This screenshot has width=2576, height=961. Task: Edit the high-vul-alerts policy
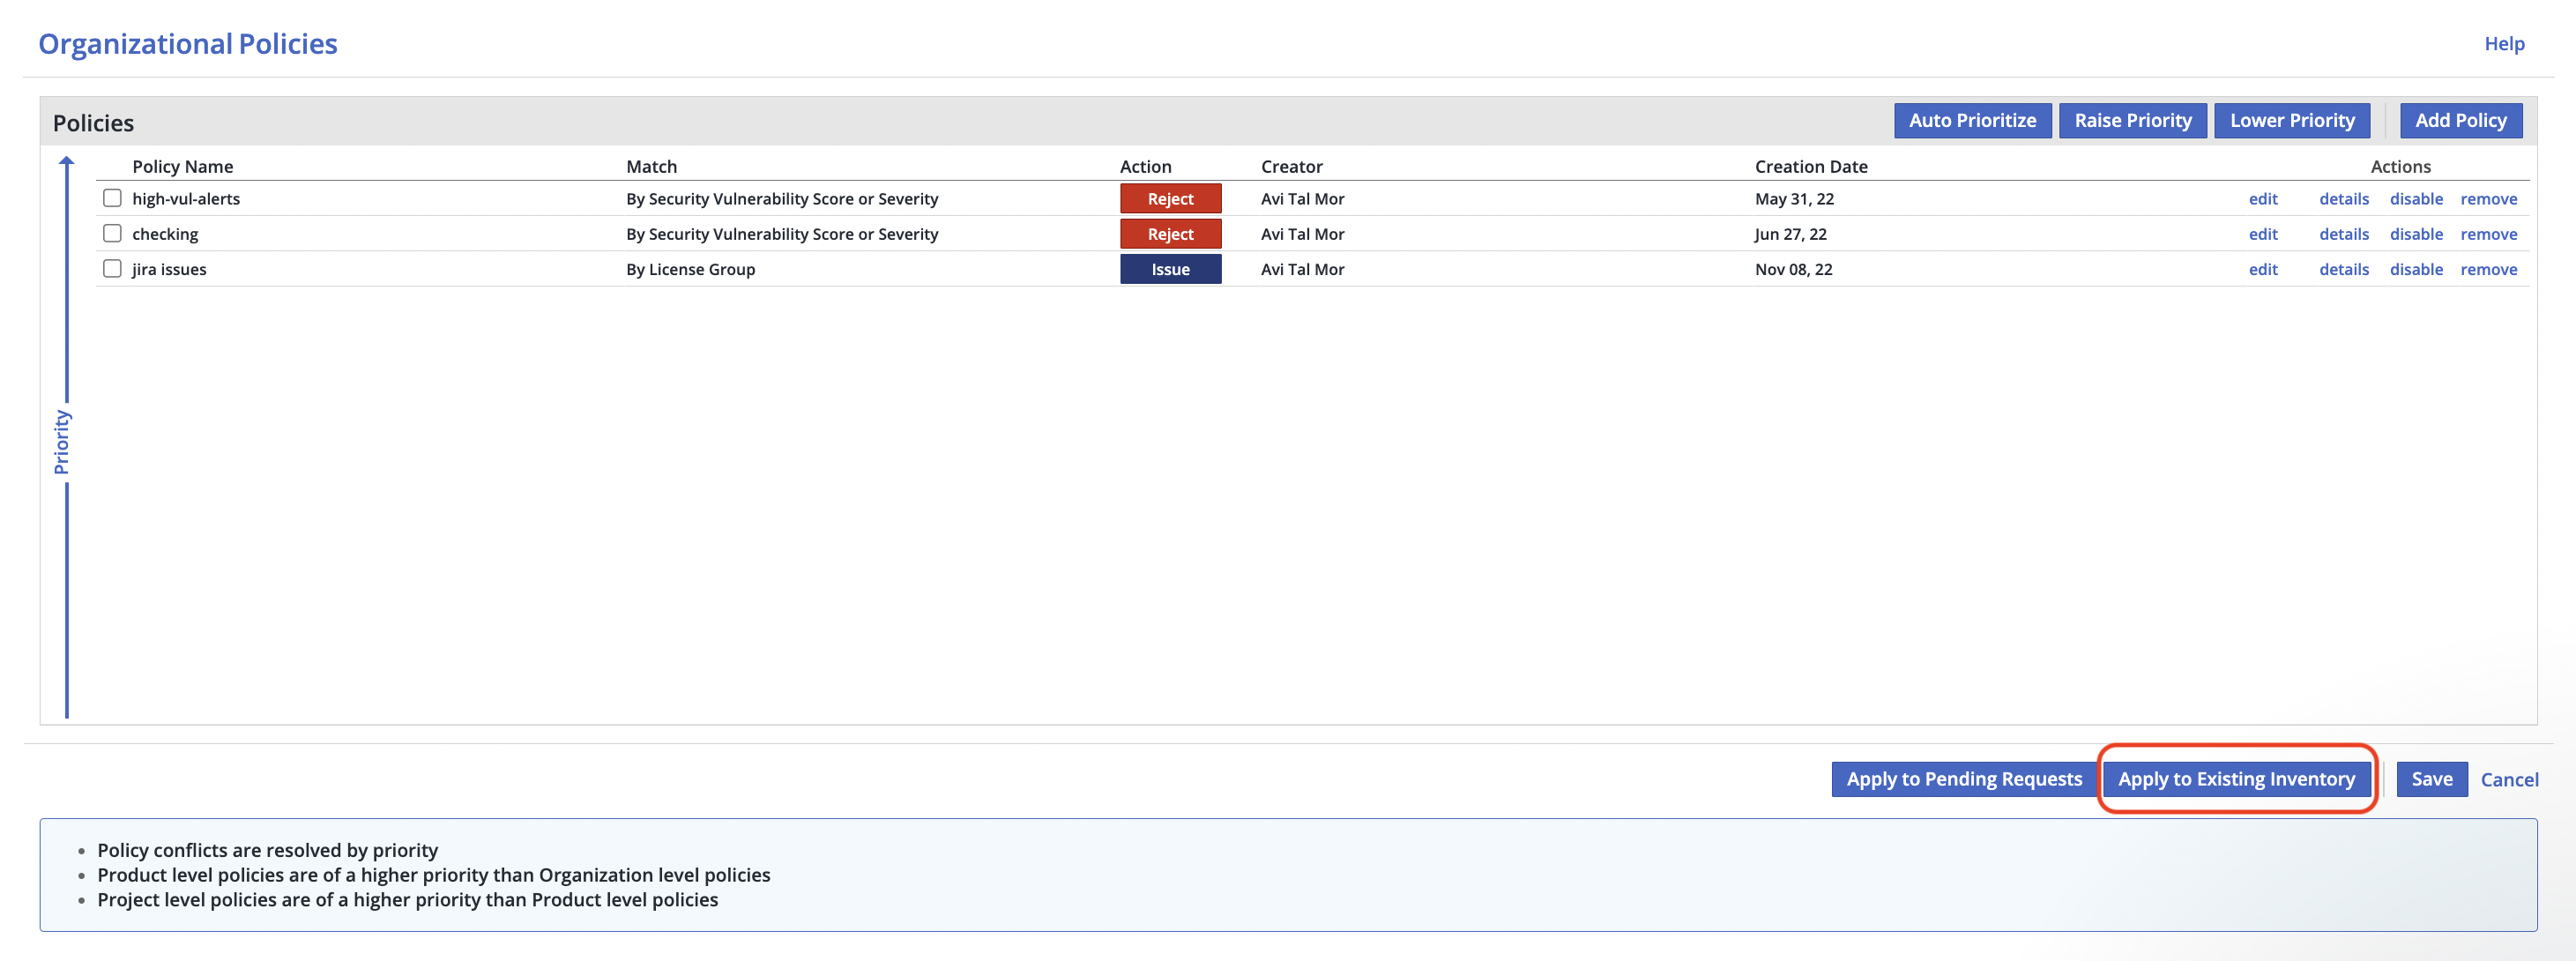[x=2262, y=199]
